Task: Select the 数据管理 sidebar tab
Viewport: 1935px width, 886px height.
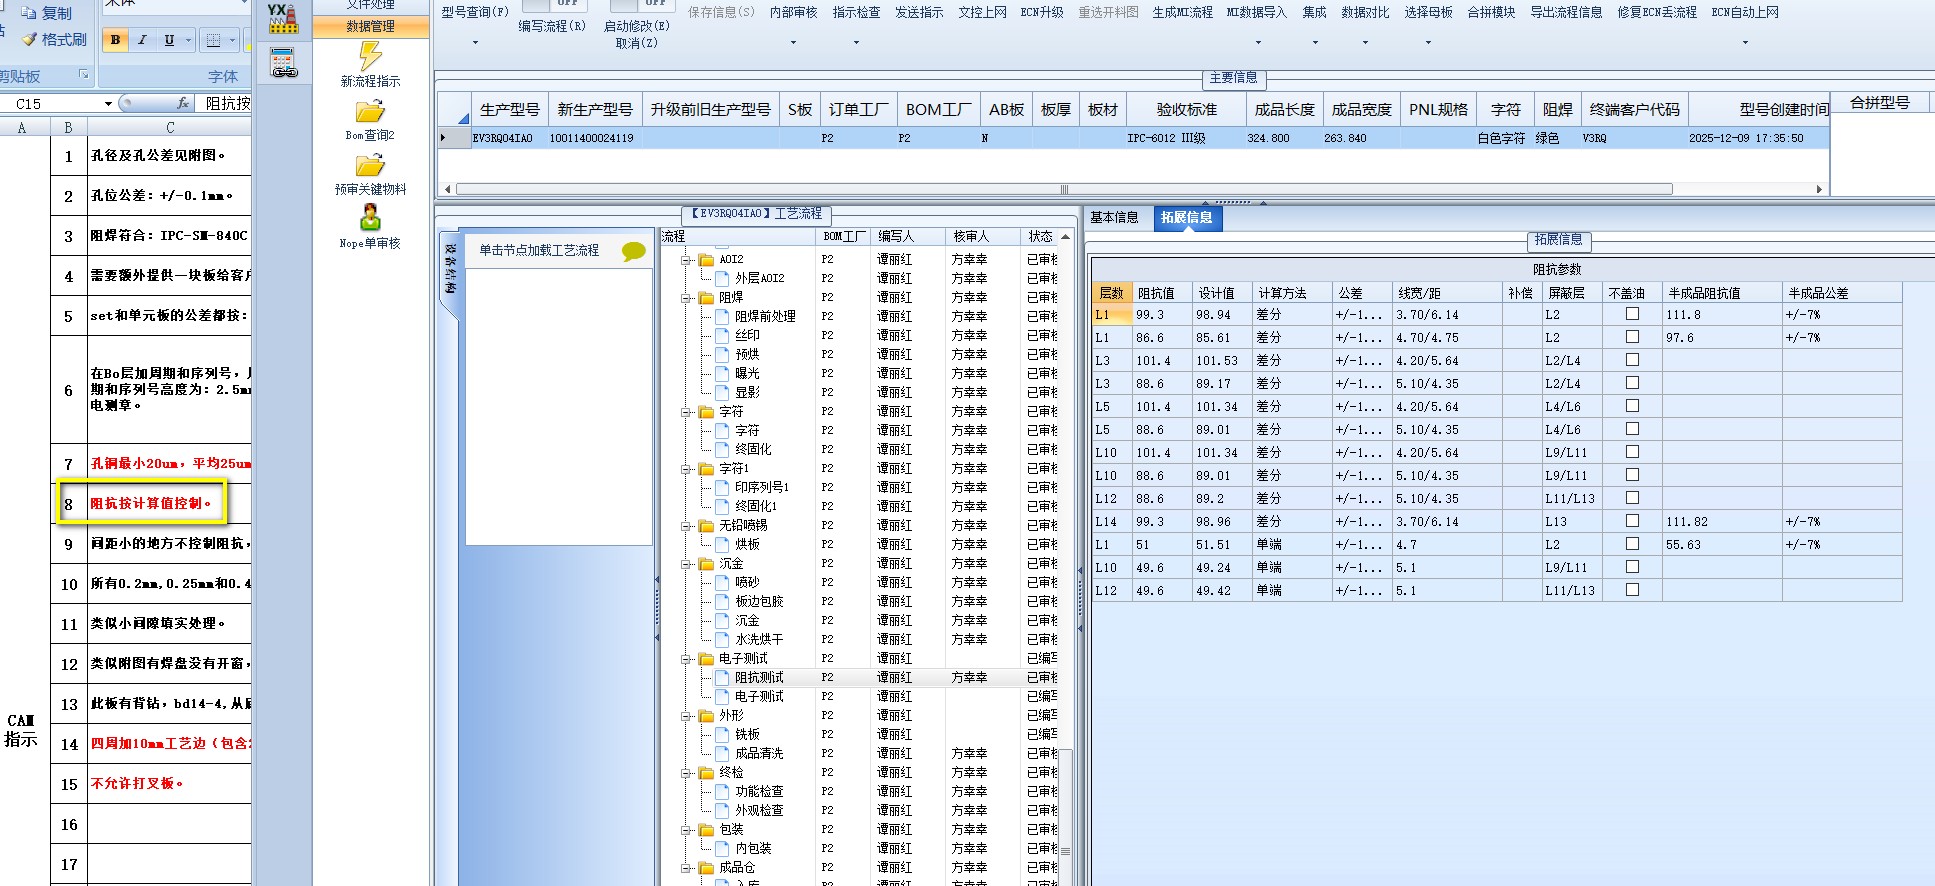Action: coord(370,26)
